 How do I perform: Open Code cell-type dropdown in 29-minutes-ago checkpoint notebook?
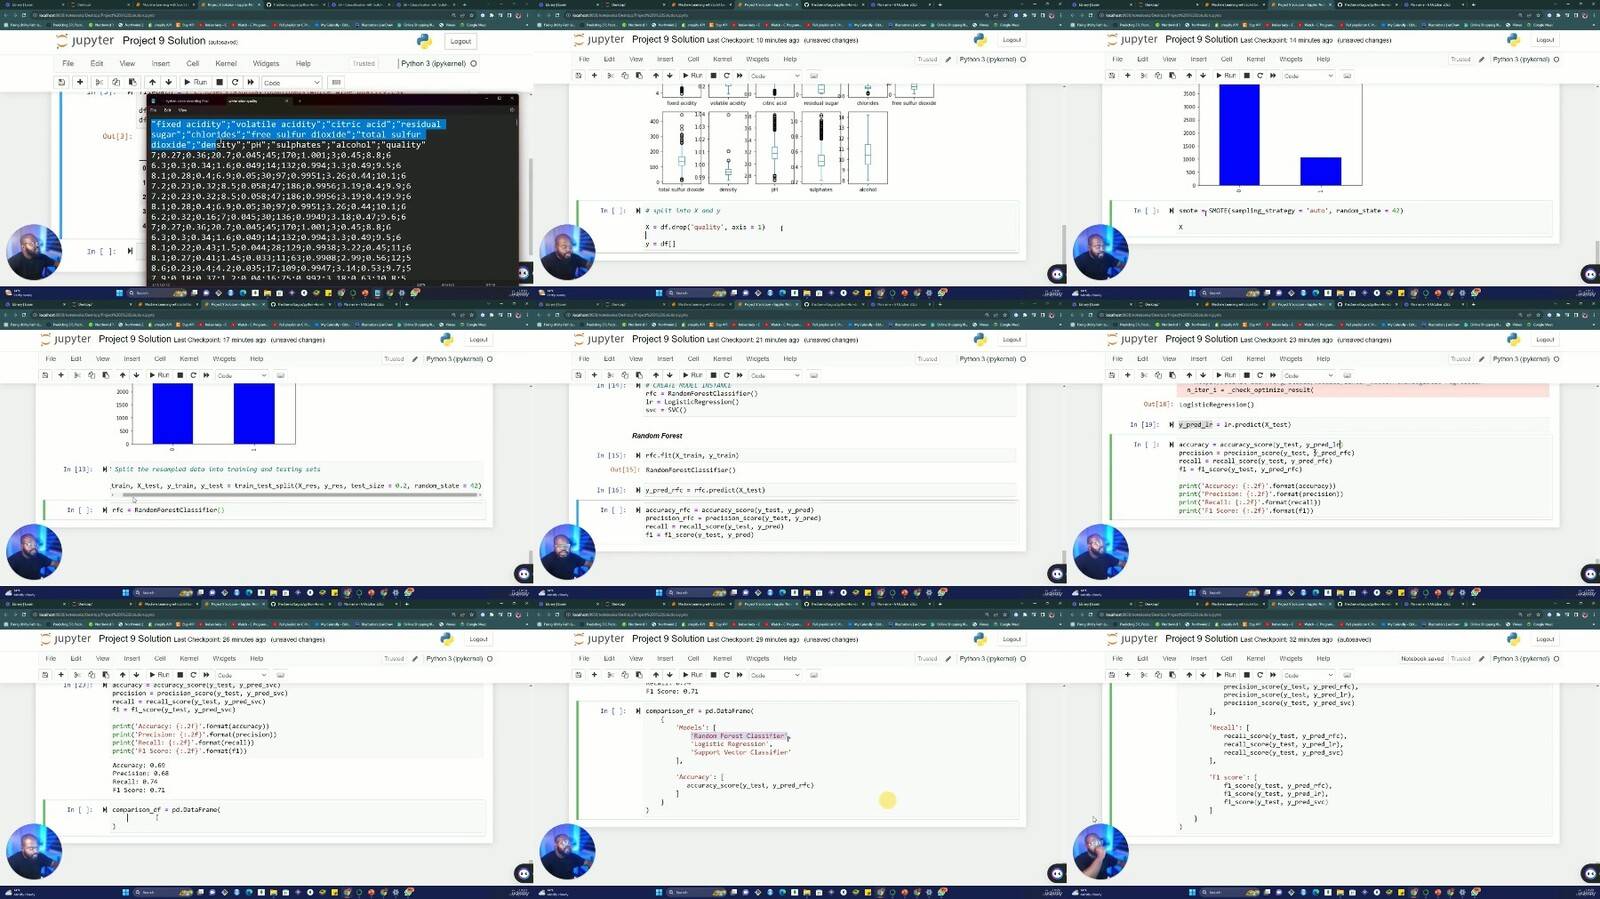774,675
